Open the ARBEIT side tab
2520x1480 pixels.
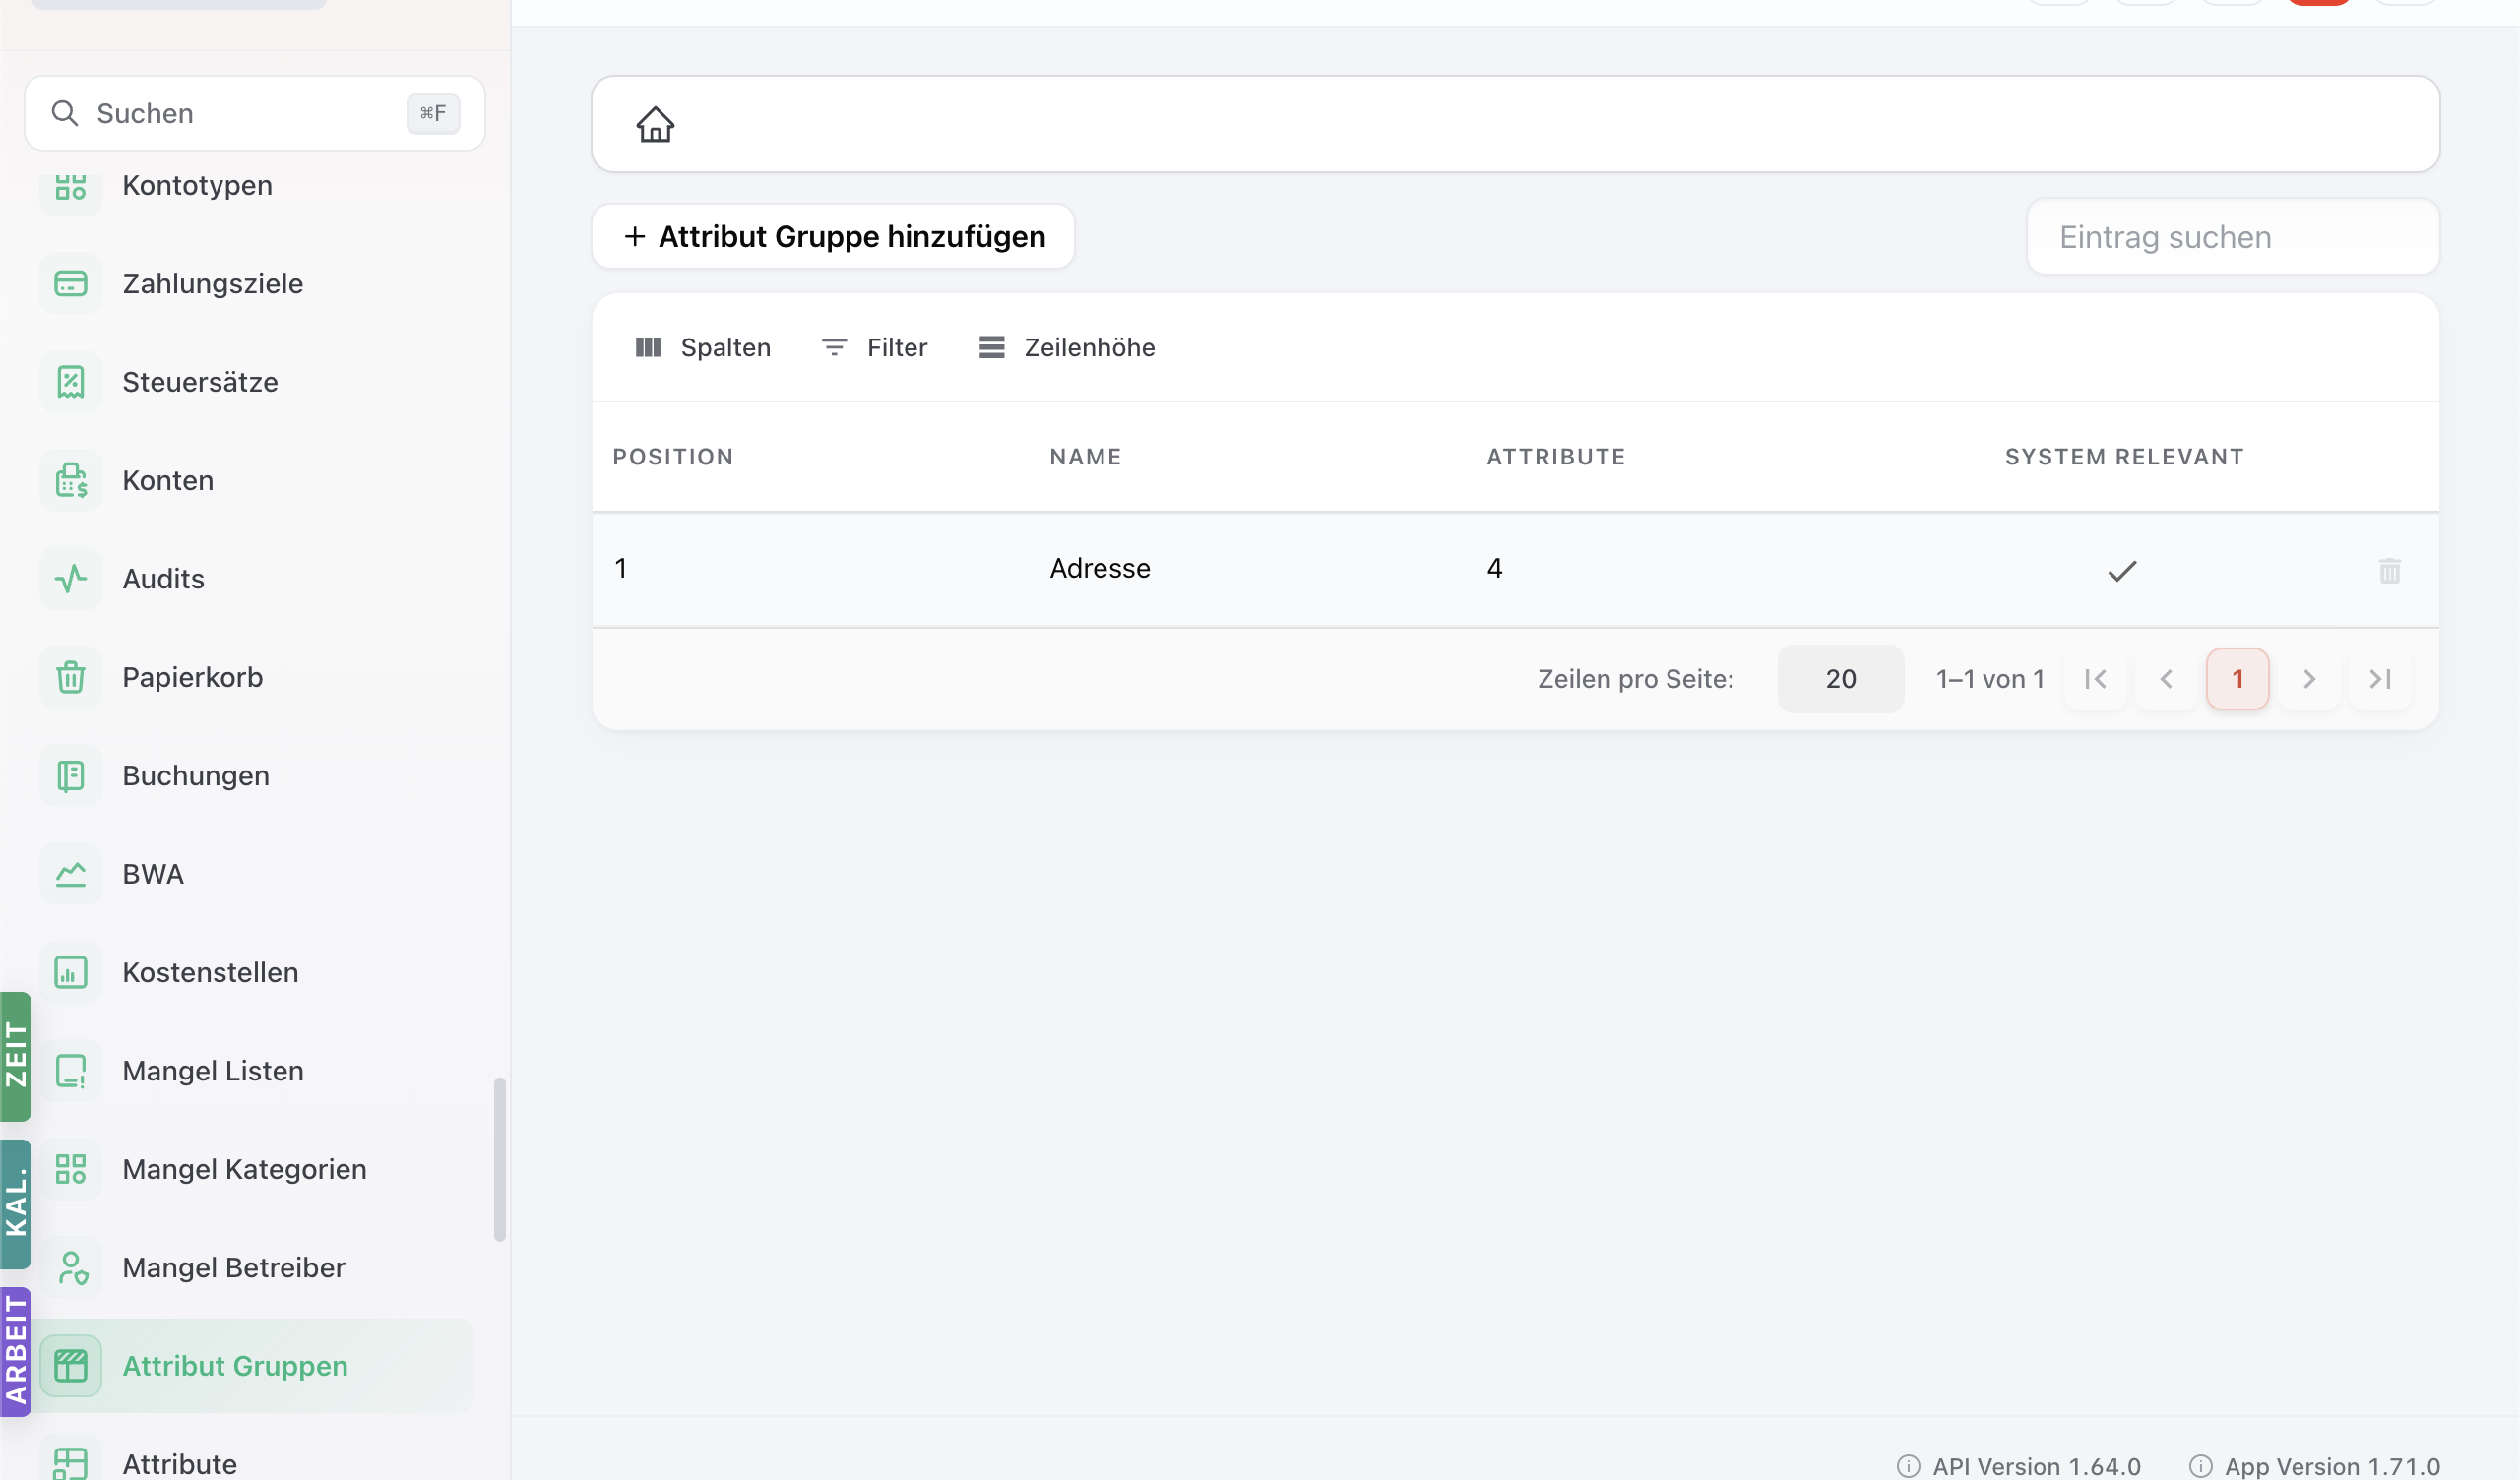[x=16, y=1352]
